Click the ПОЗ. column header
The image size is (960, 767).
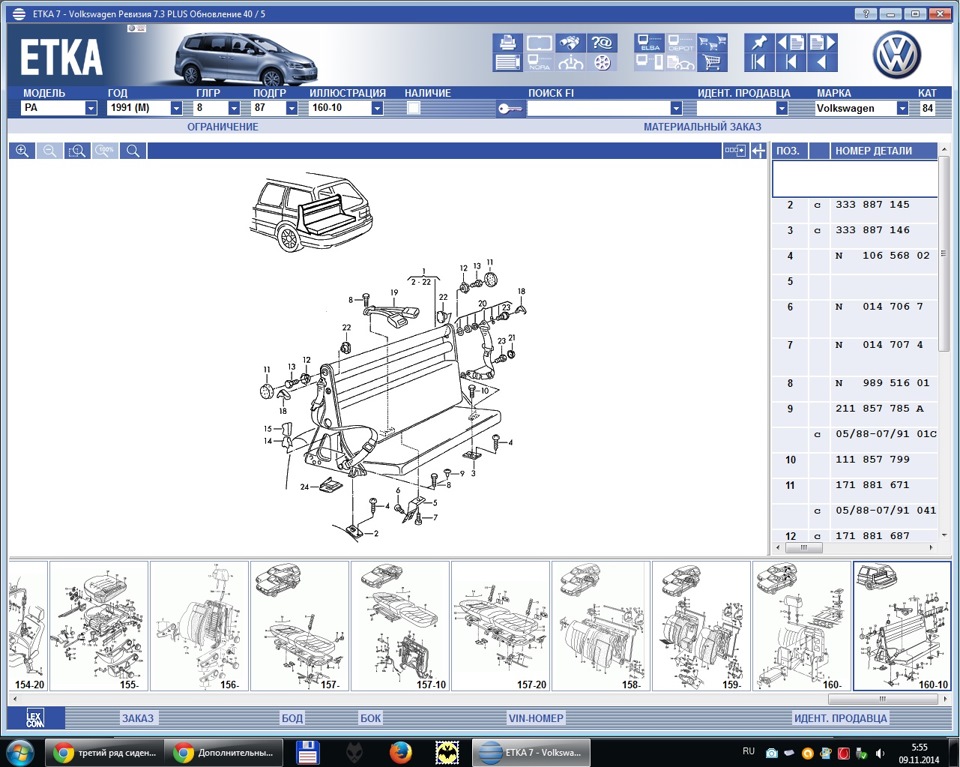(789, 151)
